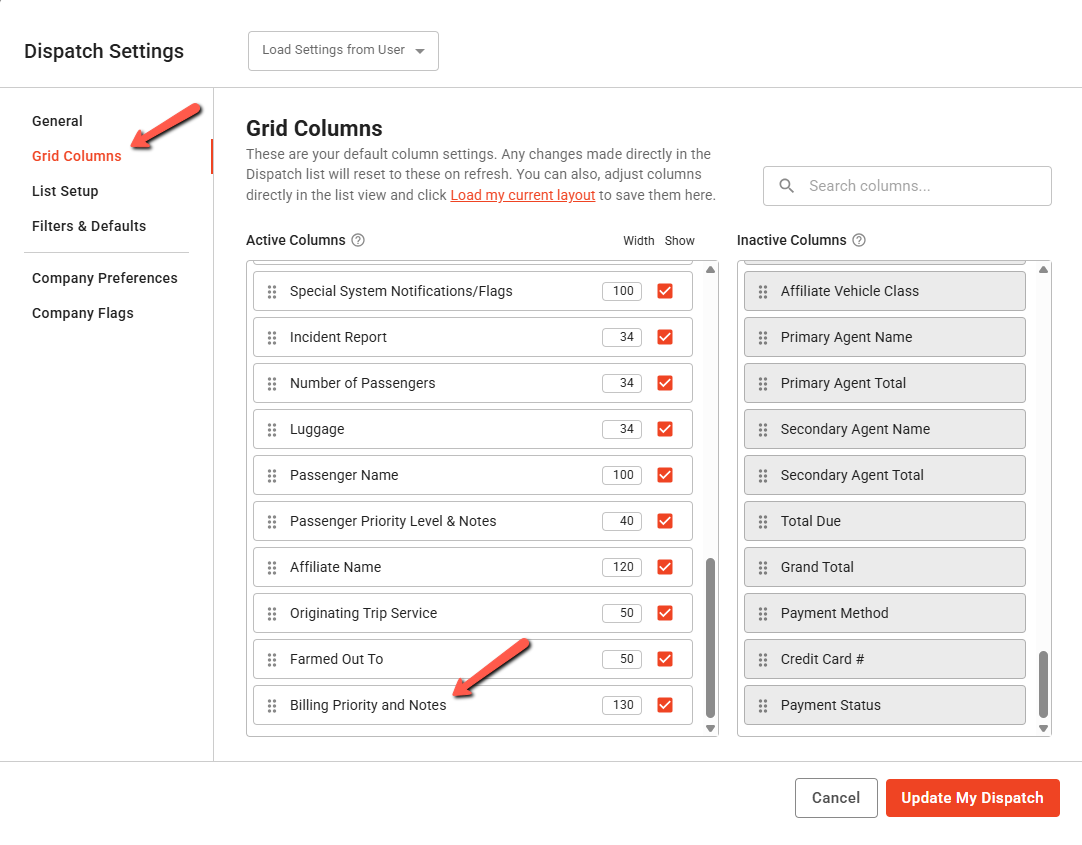Click drag handle icon for Incident Report

tap(272, 338)
